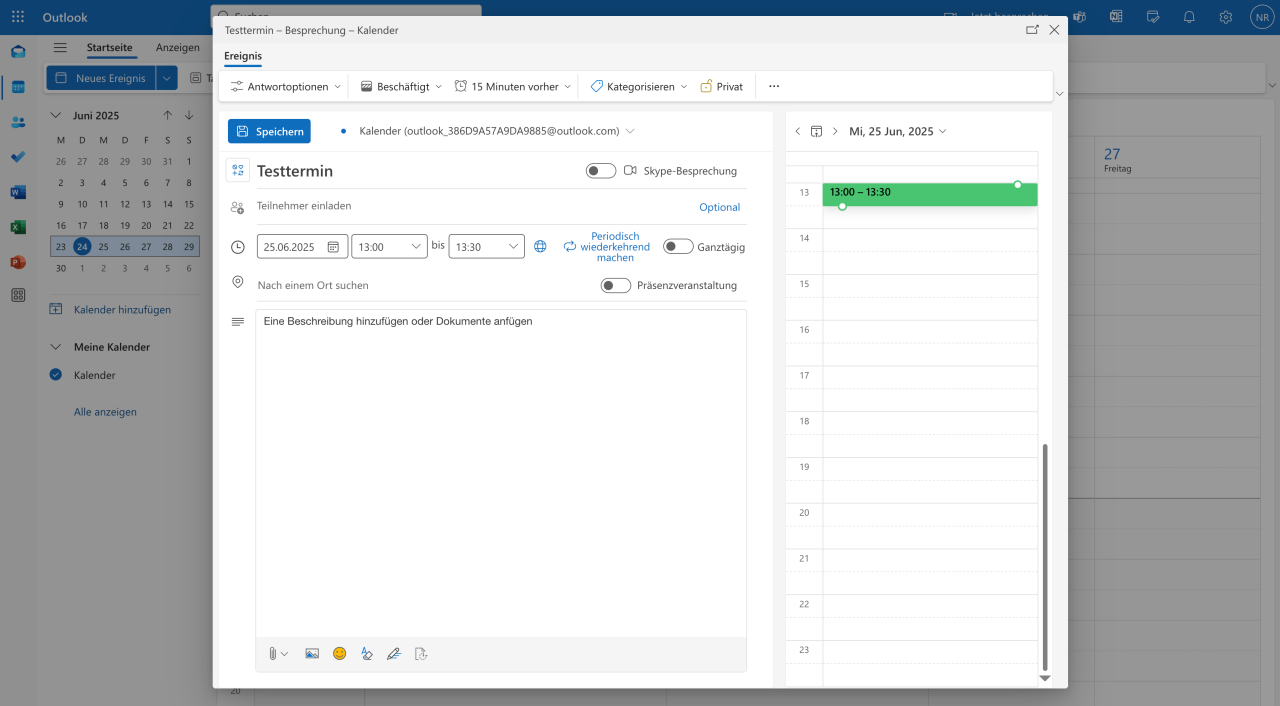Viewport: 1280px width, 706px height.
Task: Open the Neues Ereignis split dropdown arrow
Action: coord(167,78)
